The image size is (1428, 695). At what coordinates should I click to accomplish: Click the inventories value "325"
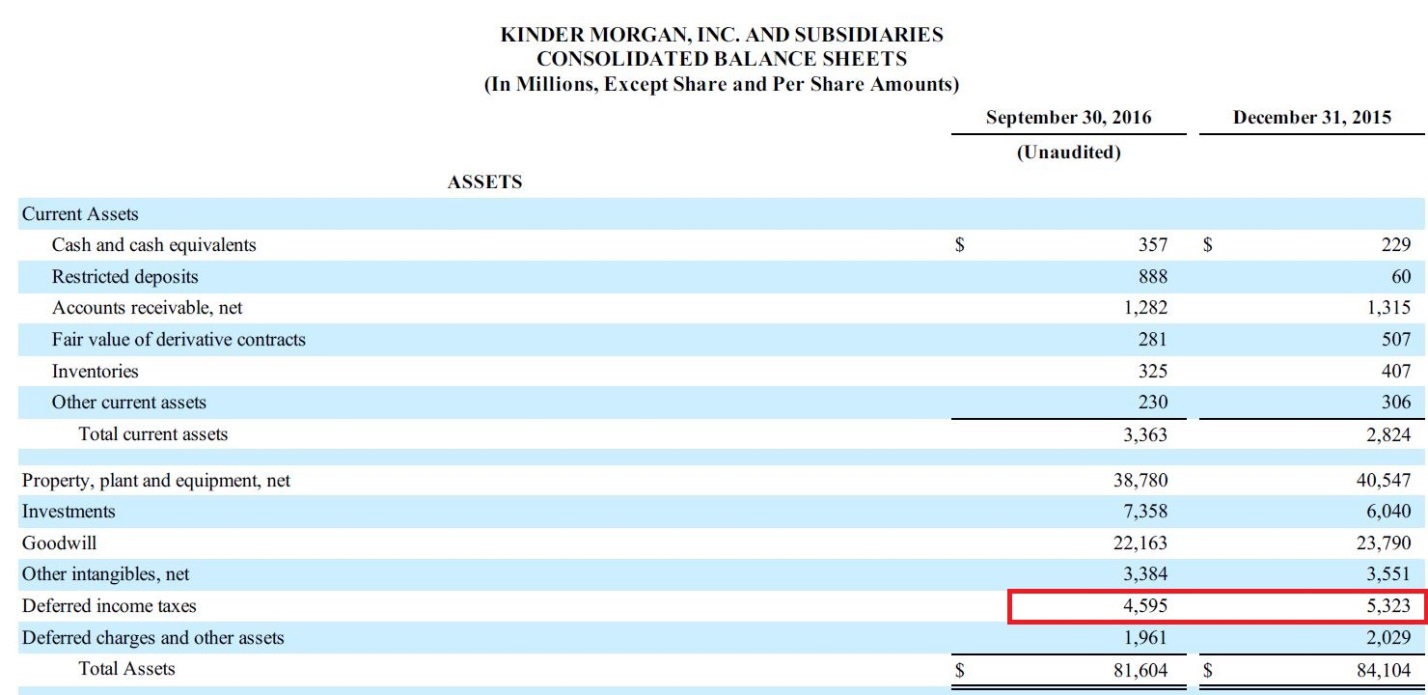[x=1152, y=371]
